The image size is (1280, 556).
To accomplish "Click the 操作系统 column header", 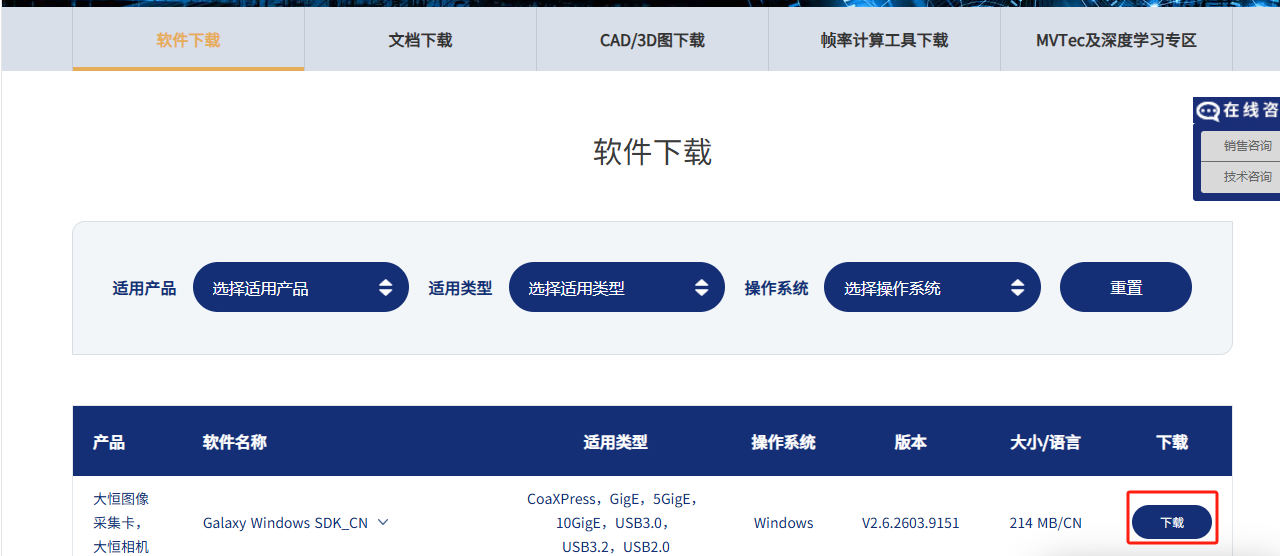I will 784,442.
